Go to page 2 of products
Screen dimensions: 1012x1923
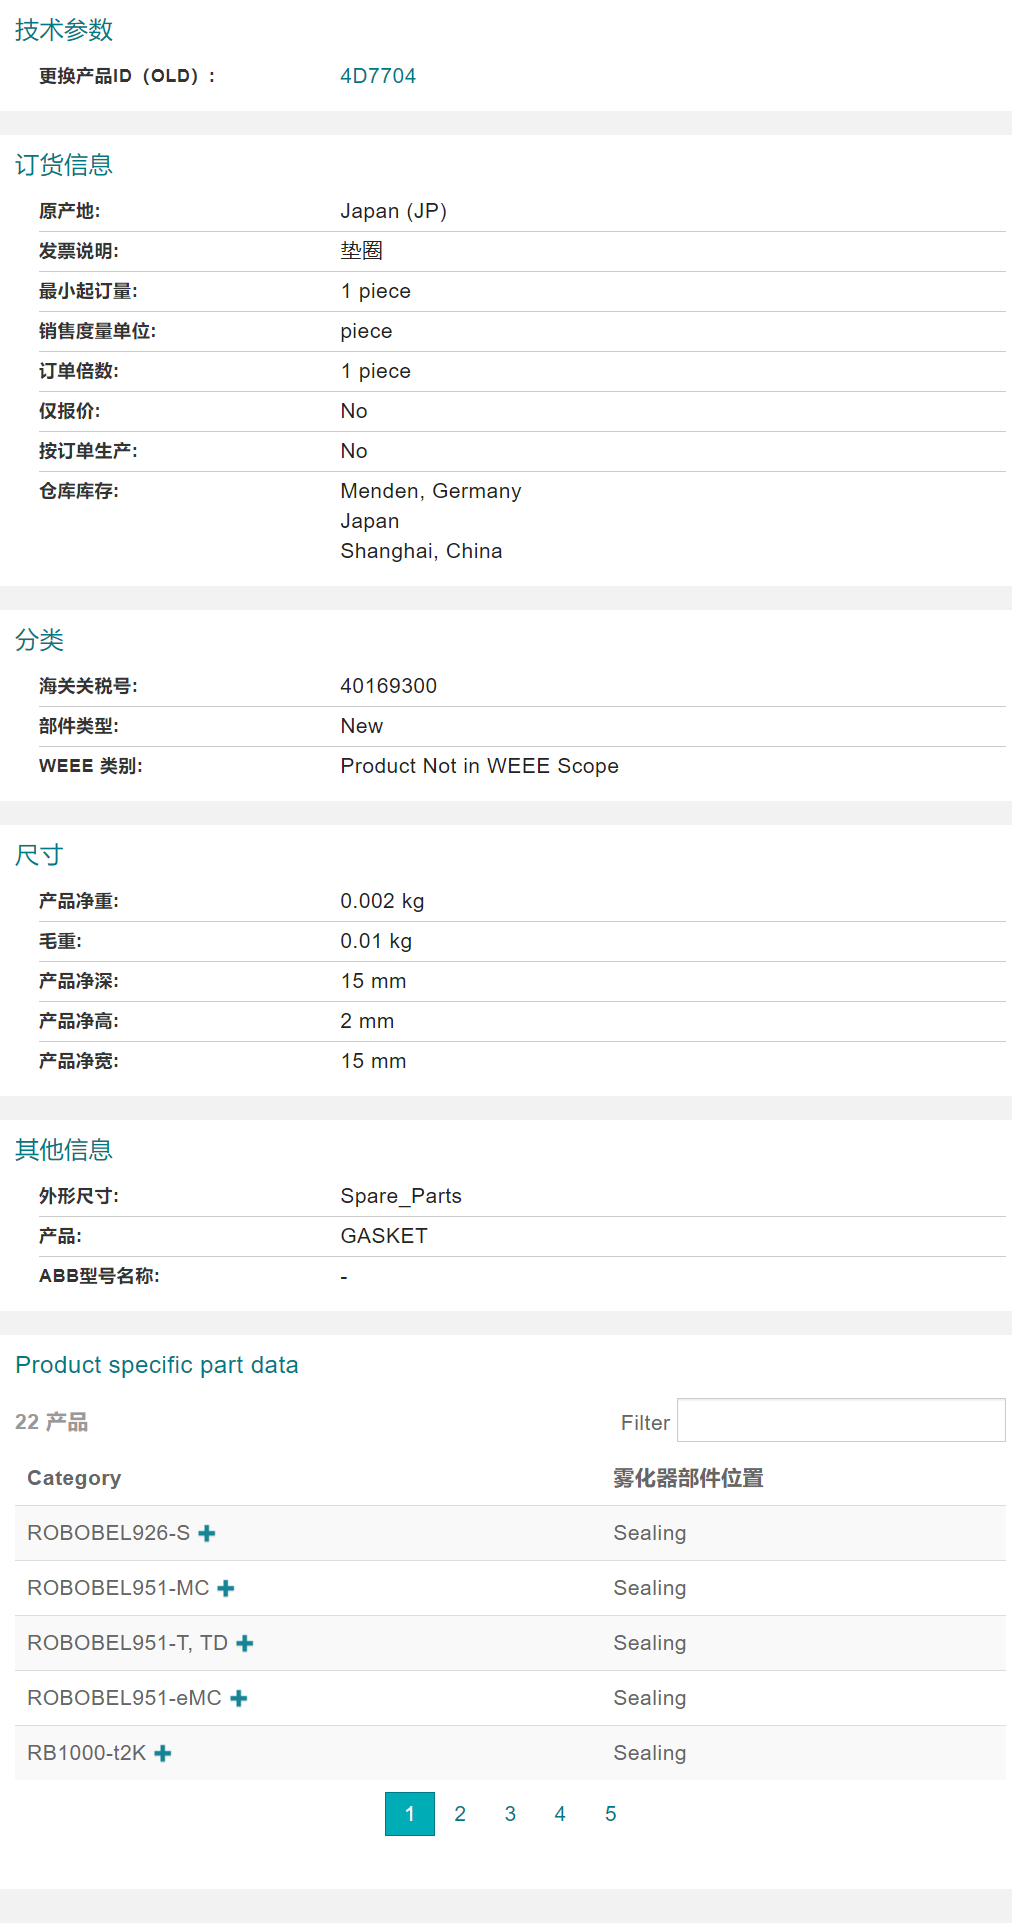click(x=460, y=1814)
